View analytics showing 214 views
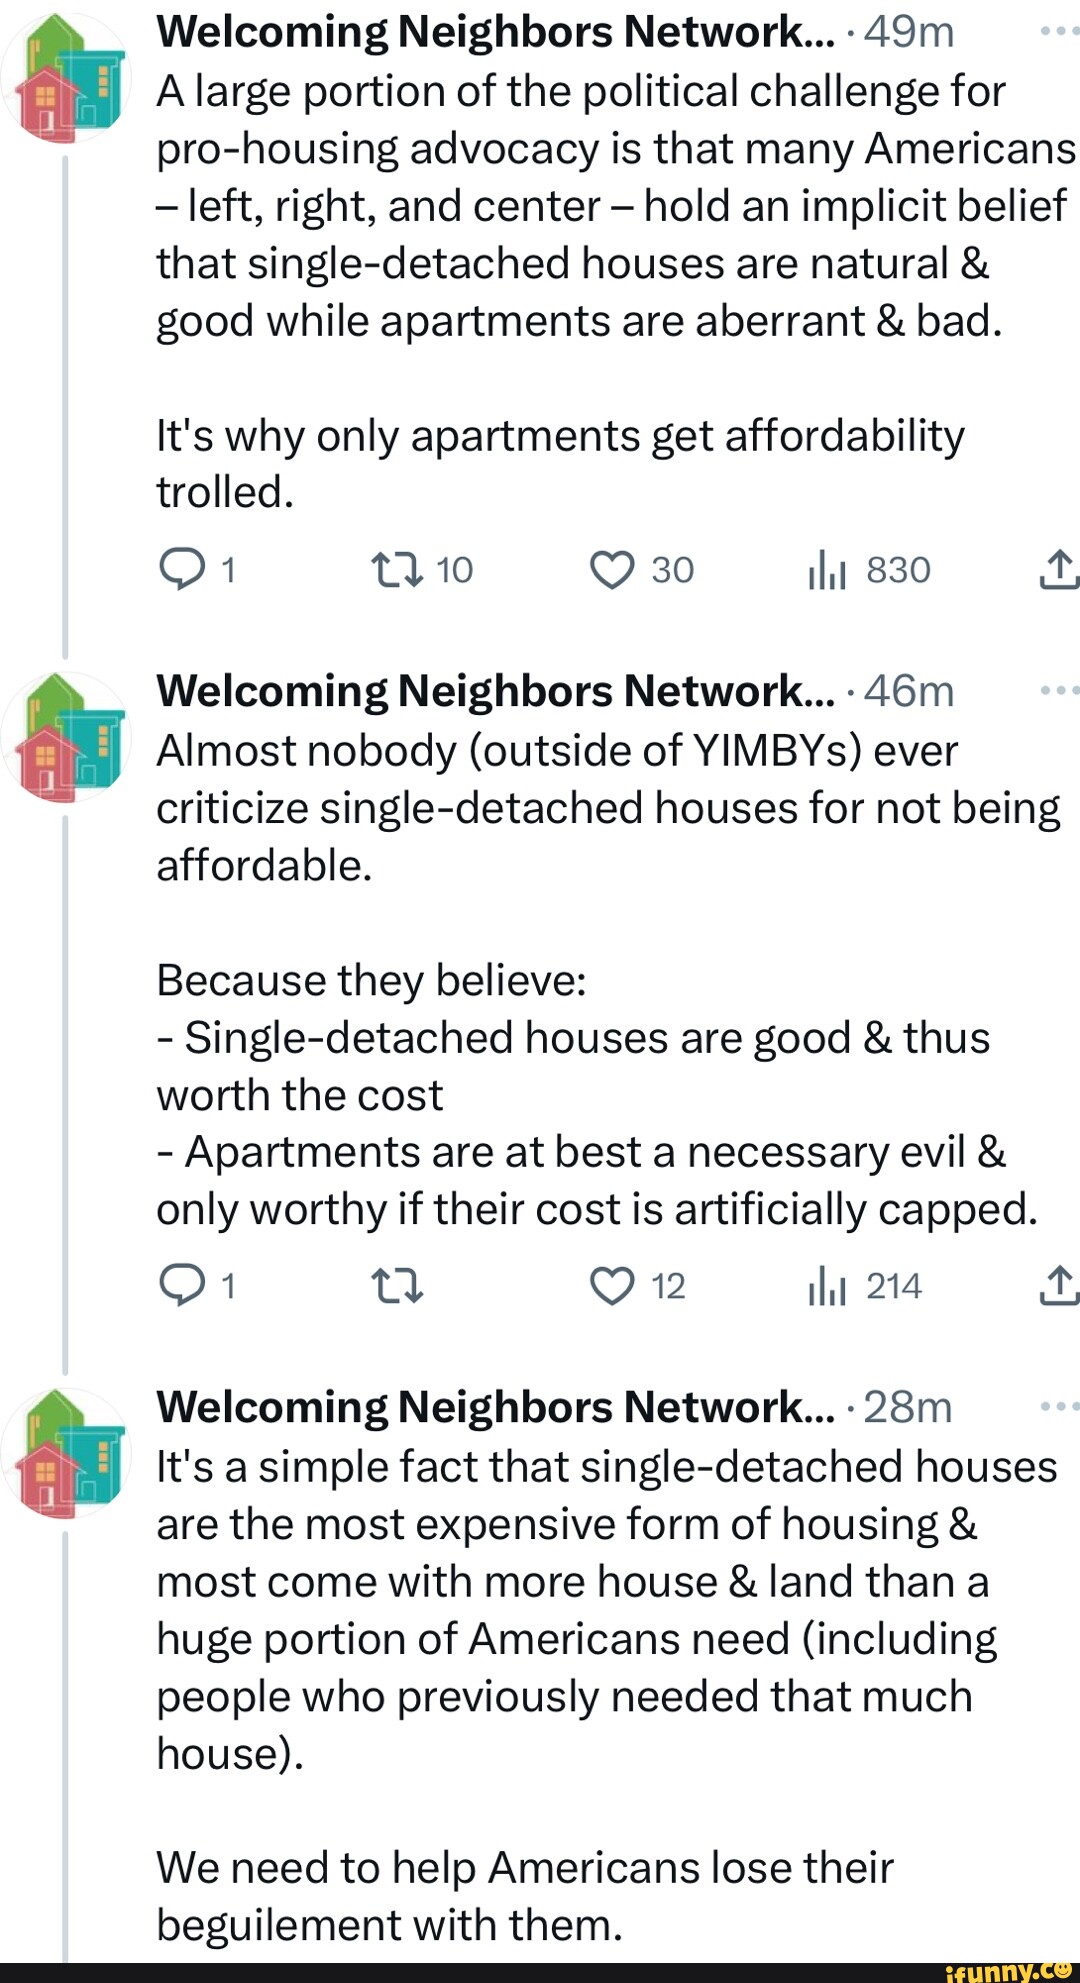The width and height of the screenshot is (1080, 1983). pyautogui.click(x=827, y=1287)
